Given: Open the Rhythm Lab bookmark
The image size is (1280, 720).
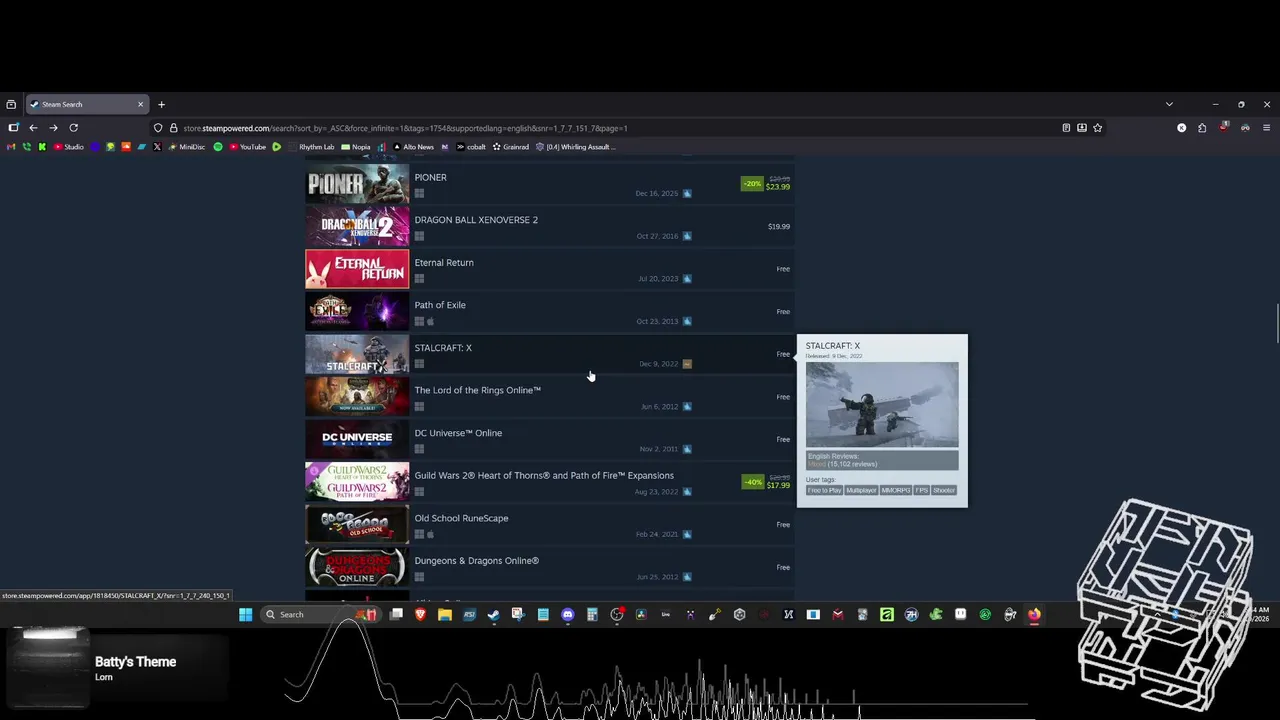Looking at the screenshot, I should pos(311,147).
